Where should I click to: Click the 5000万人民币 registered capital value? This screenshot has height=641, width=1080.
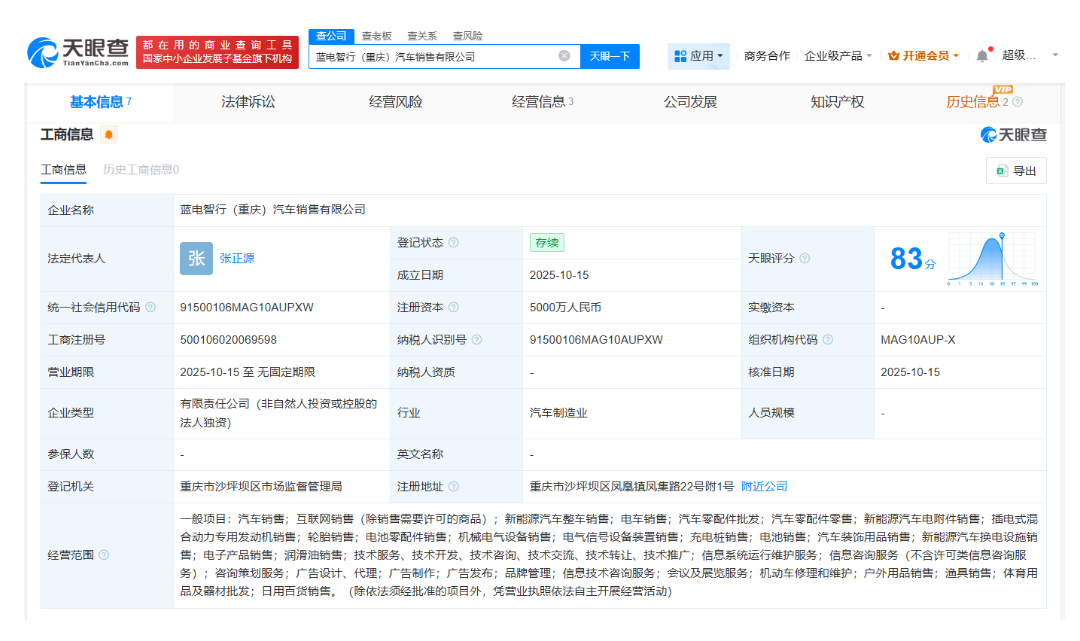565,308
